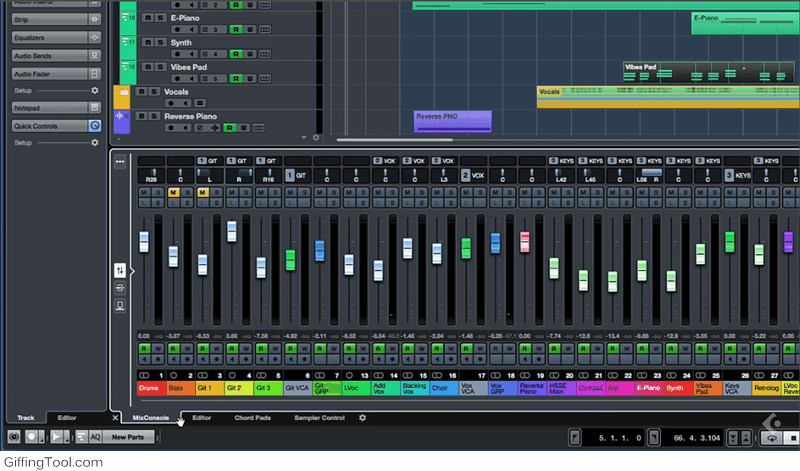The image size is (800, 471).
Task: Open channel settings on the Reverse Piano track
Action: 200,128
